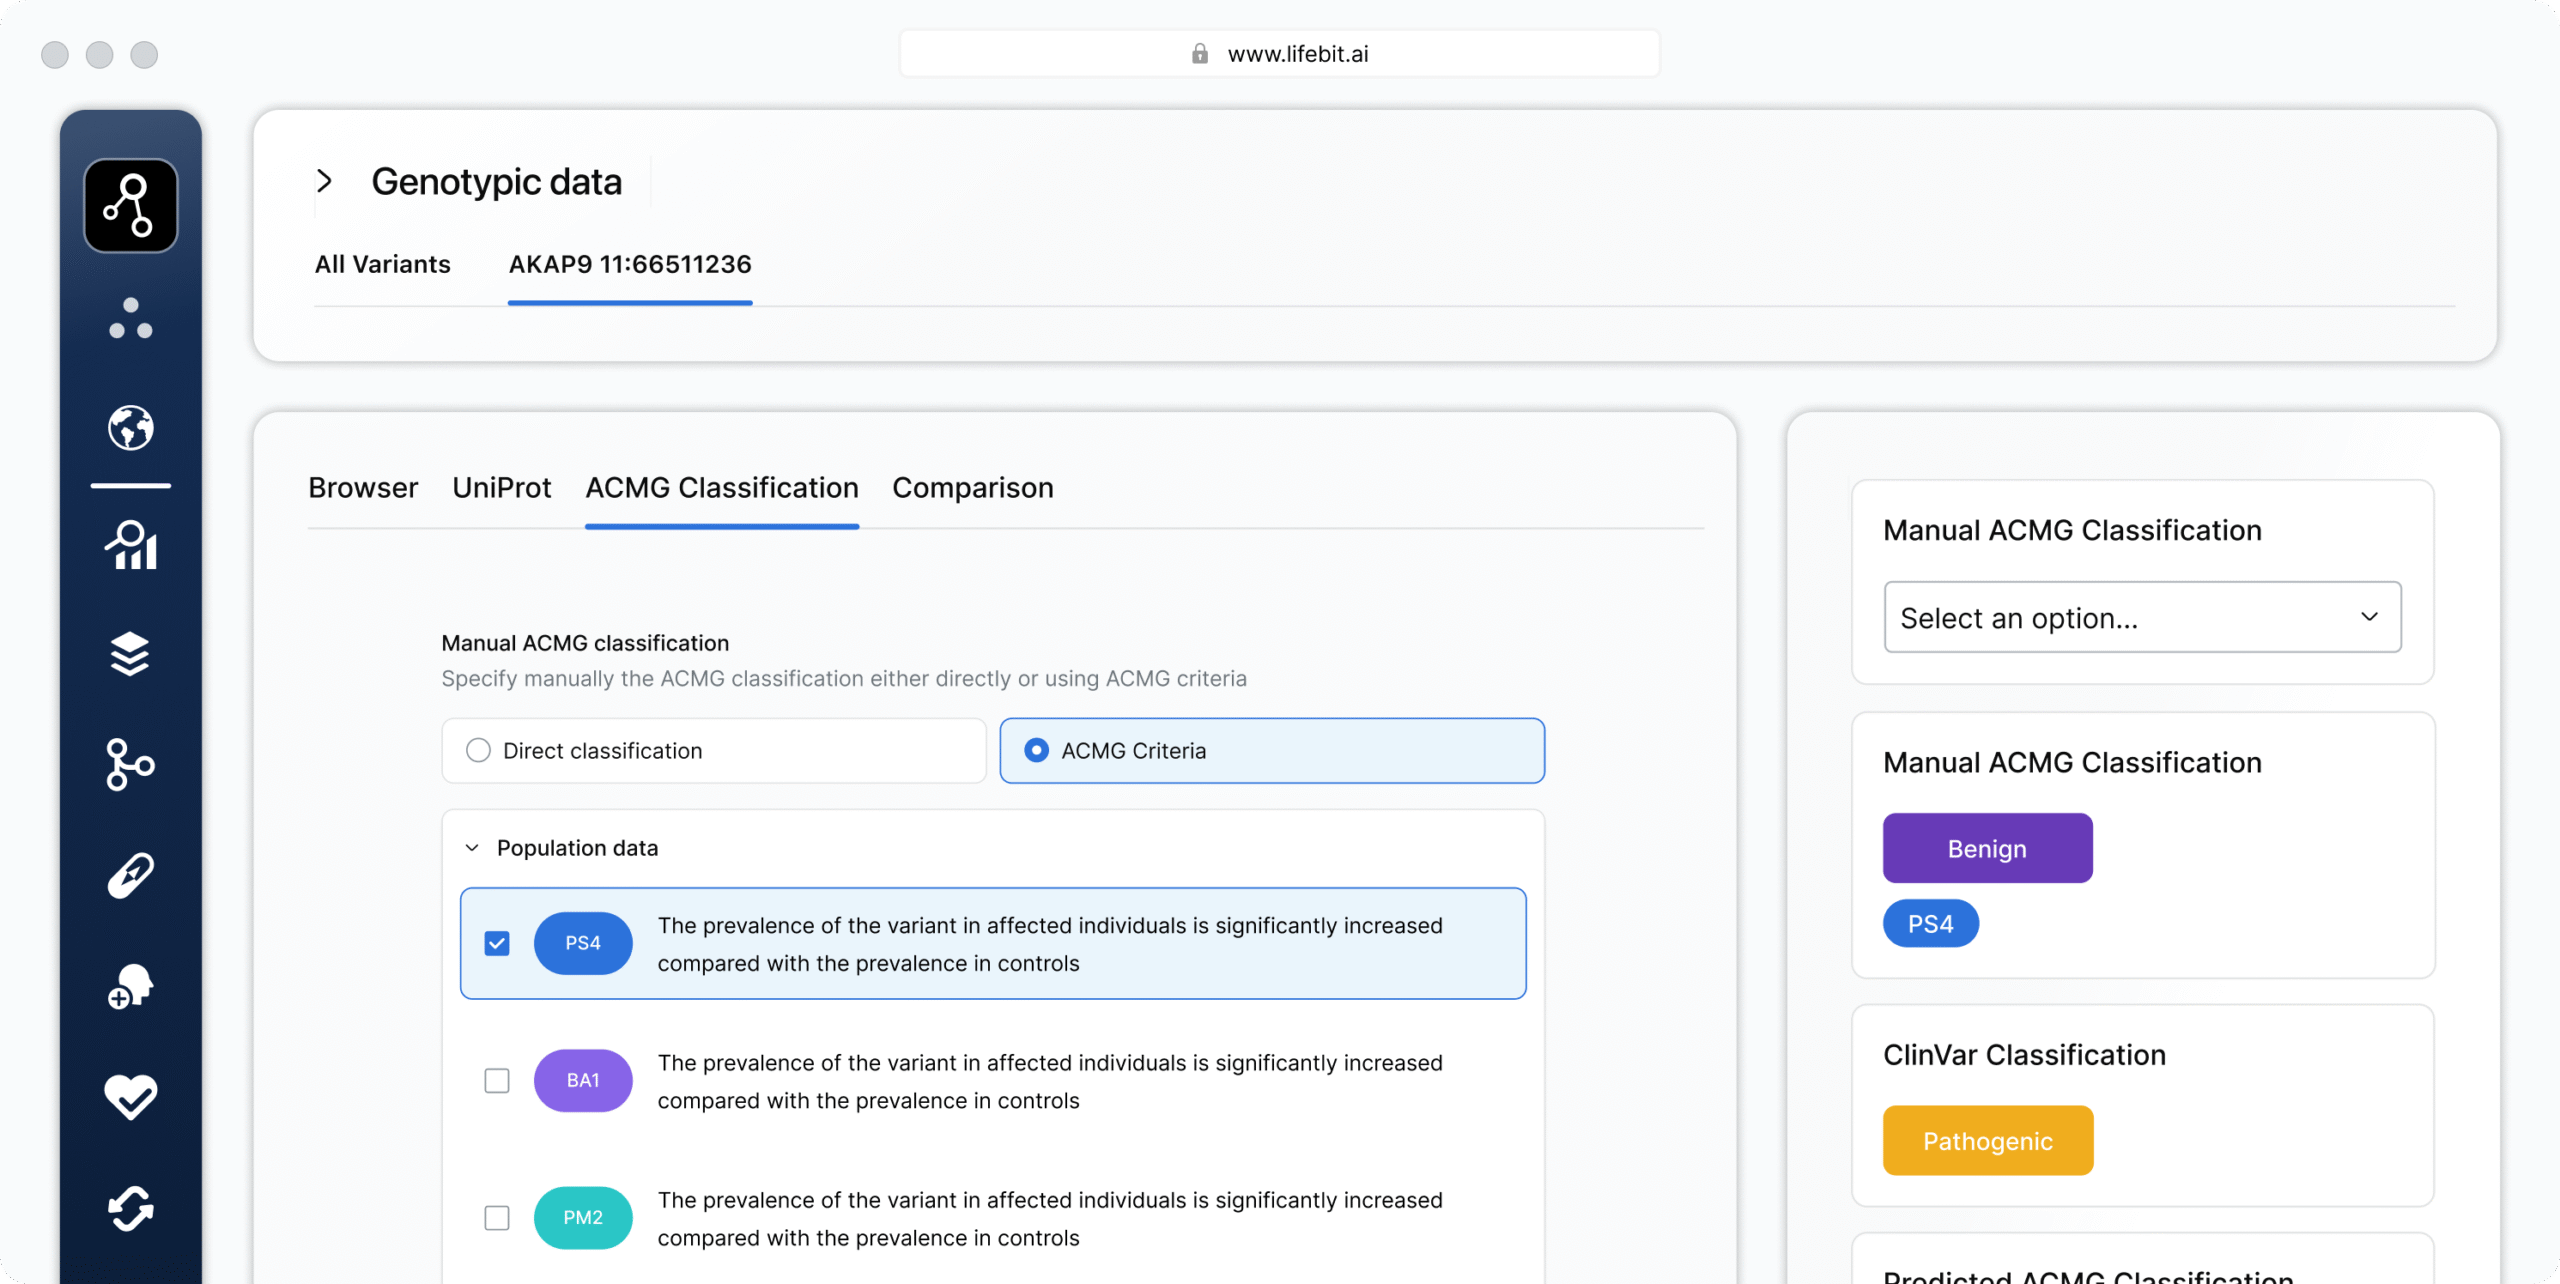The width and height of the screenshot is (2560, 1284).
Task: Open the three-dots cluster sidebar icon
Action: click(x=130, y=318)
